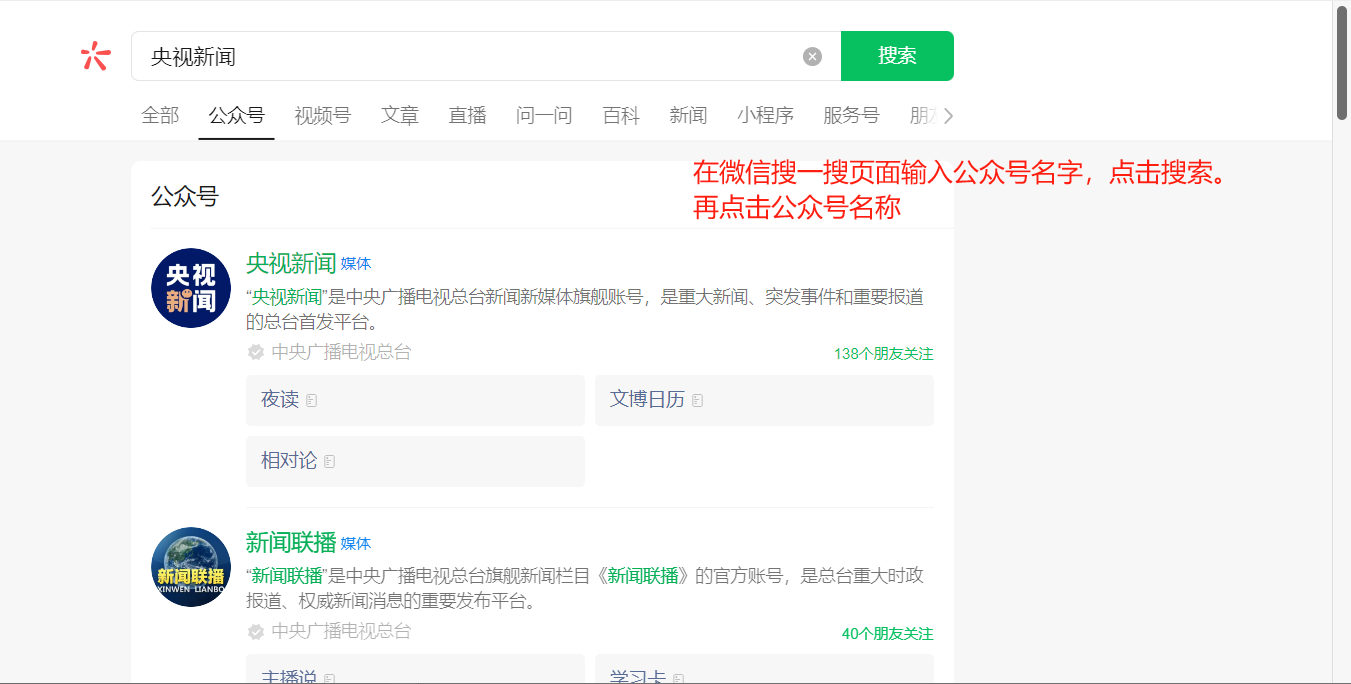This screenshot has height=684, width=1351.
Task: Click the vertical page scrollbar thumb
Action: (1342, 60)
